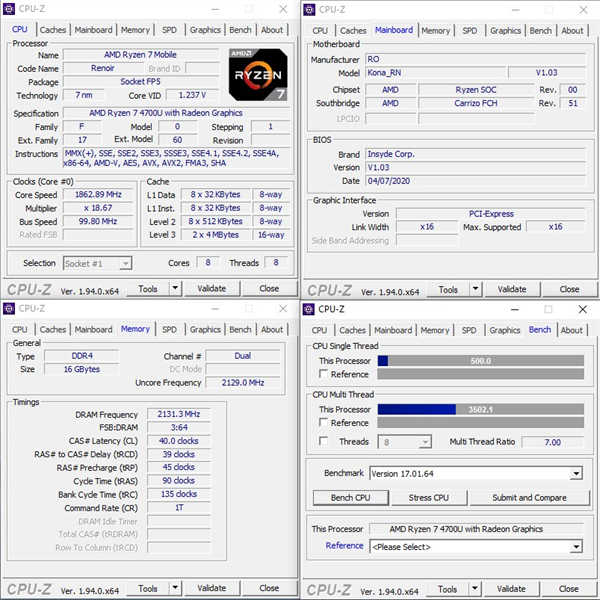
Task: Switch to Mainboard tab in CPU window
Action: [93, 30]
